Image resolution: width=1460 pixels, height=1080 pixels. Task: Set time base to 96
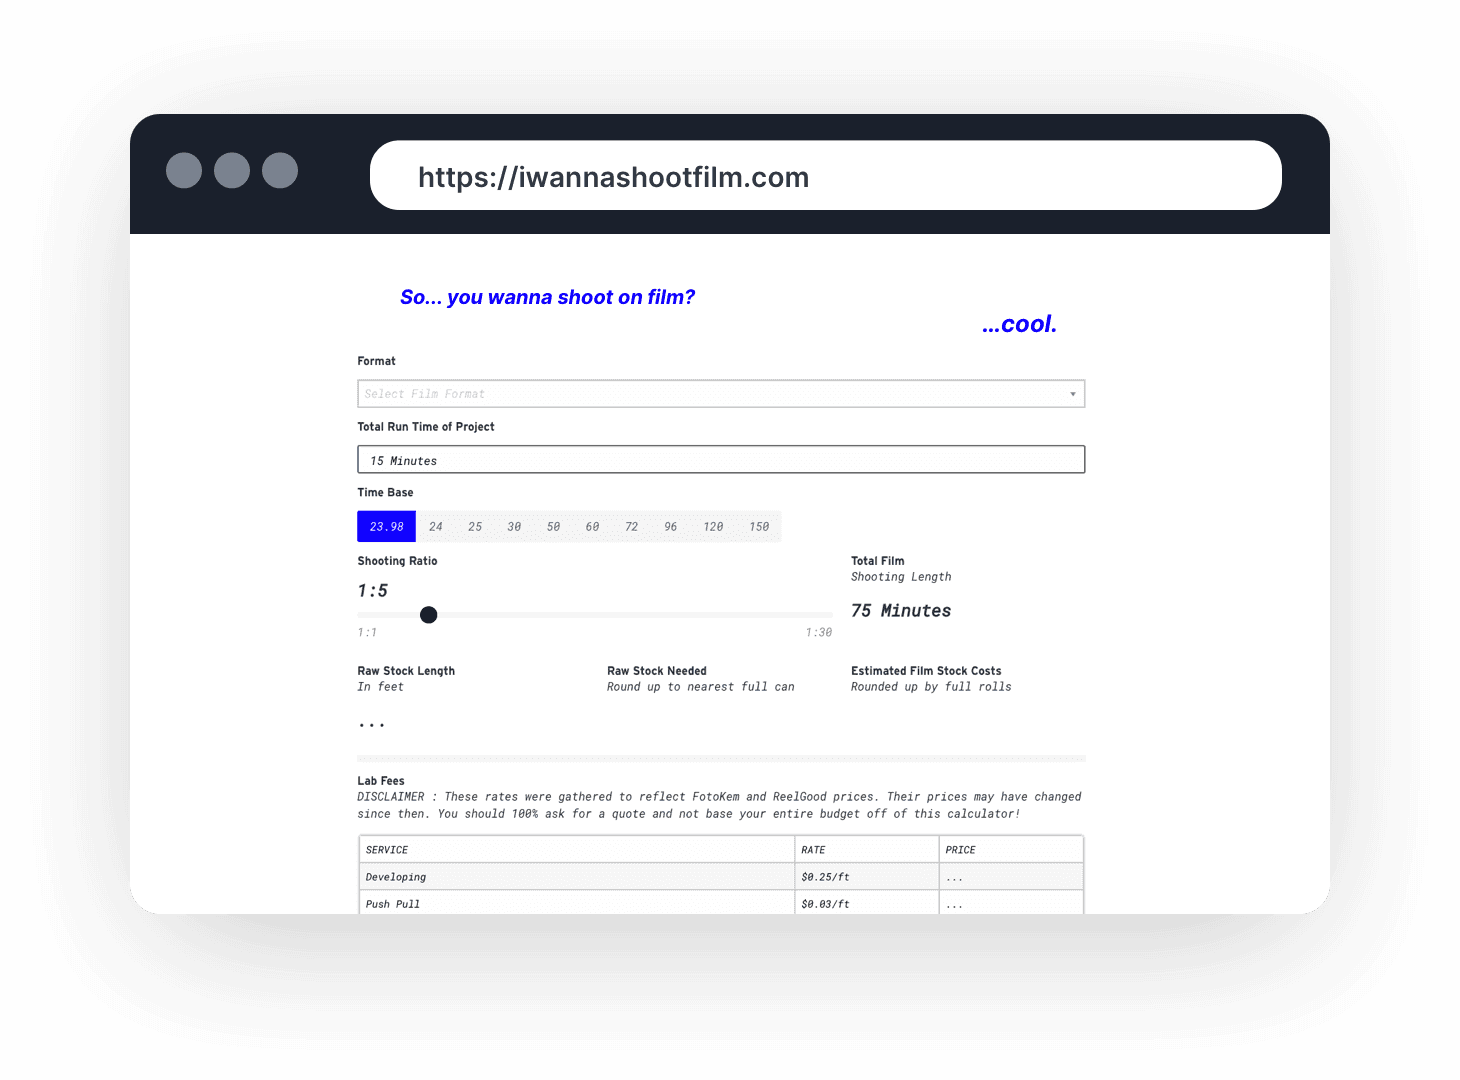pos(670,527)
